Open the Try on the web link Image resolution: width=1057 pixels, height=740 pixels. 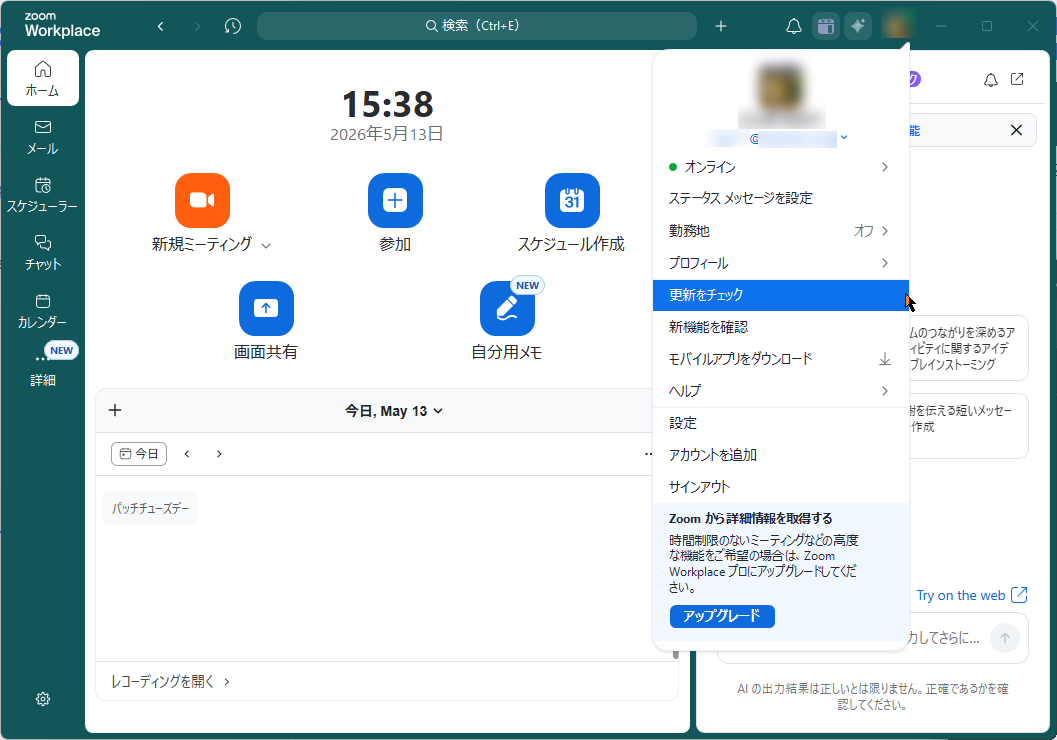click(x=971, y=595)
